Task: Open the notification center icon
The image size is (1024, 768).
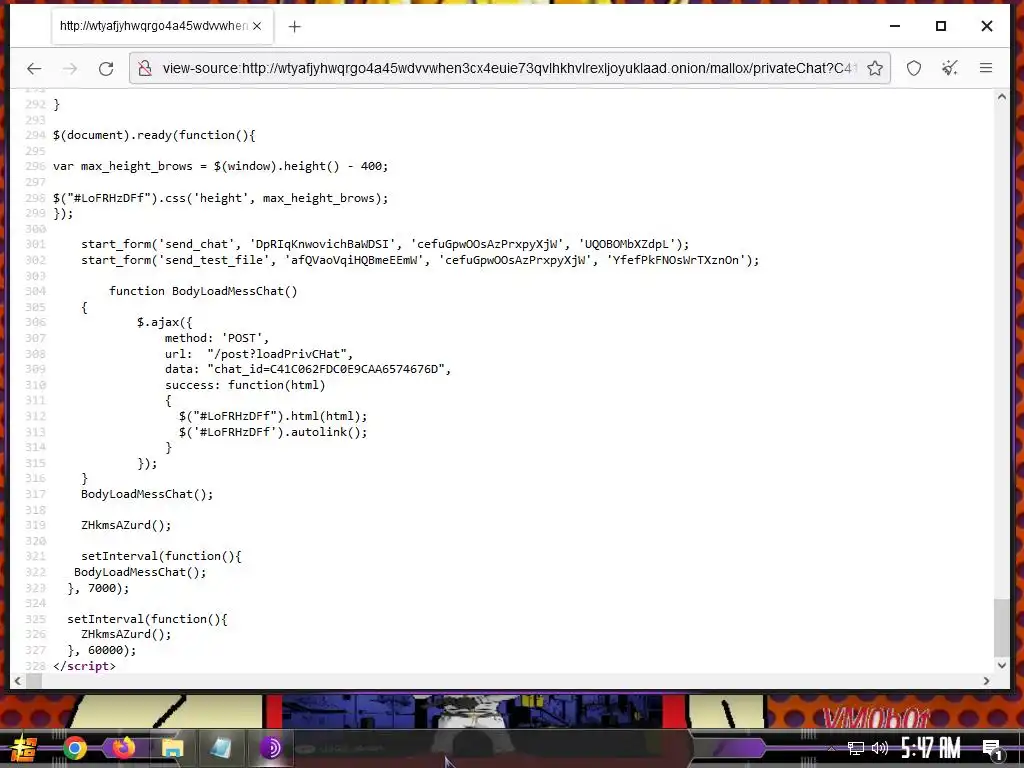Action: [x=993, y=749]
